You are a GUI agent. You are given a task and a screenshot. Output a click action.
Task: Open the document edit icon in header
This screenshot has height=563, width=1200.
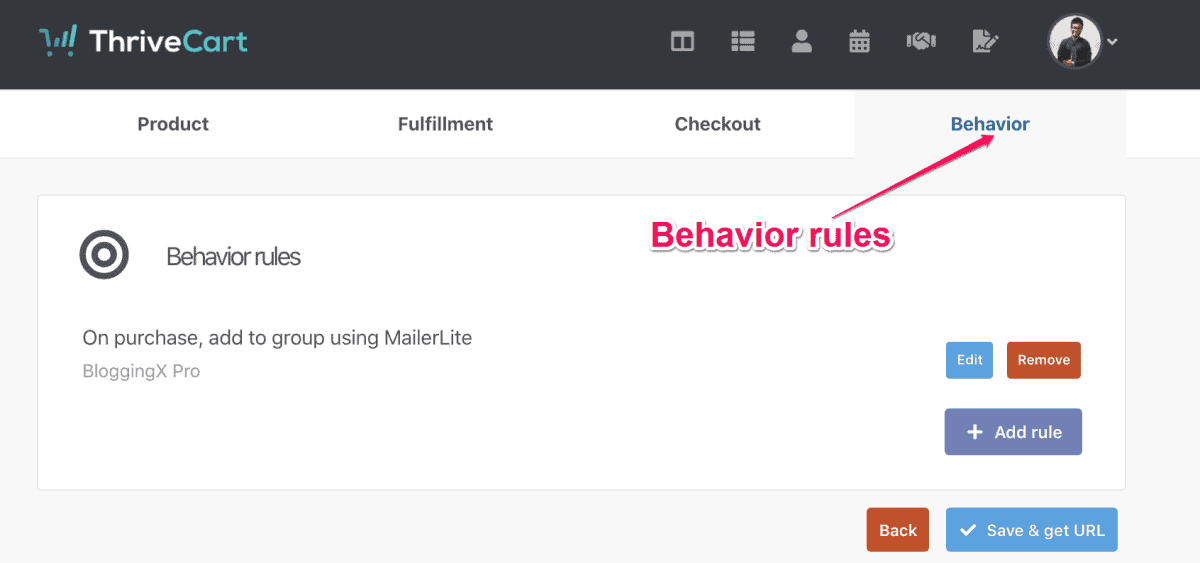tap(985, 41)
